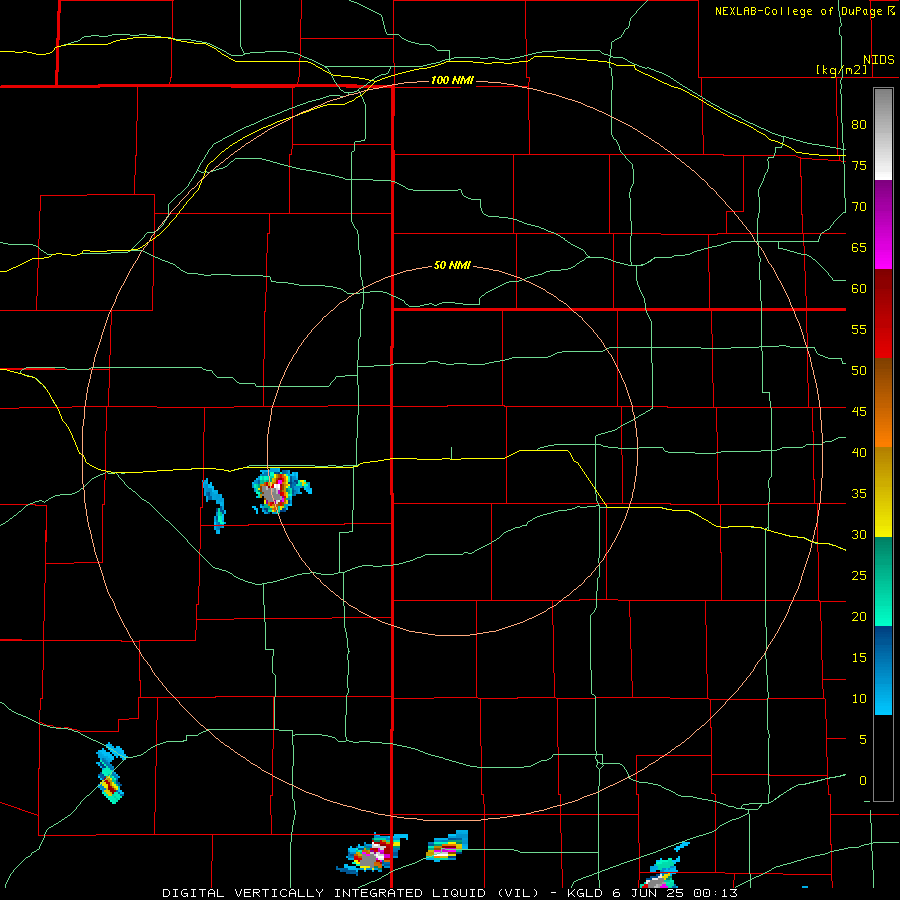
Task: Click the 70 value on the VIL scale
Action: [x=859, y=207]
